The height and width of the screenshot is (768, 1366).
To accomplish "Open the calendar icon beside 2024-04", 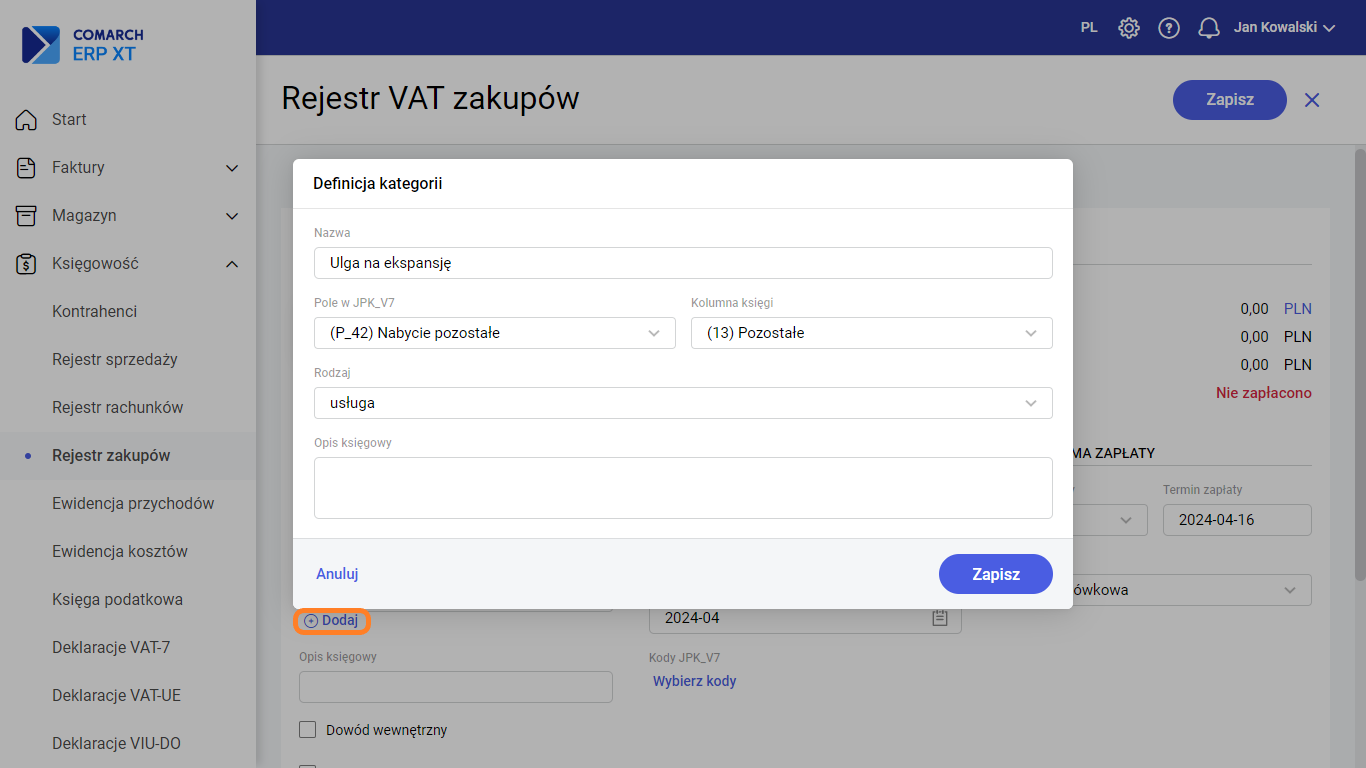I will tap(940, 618).
